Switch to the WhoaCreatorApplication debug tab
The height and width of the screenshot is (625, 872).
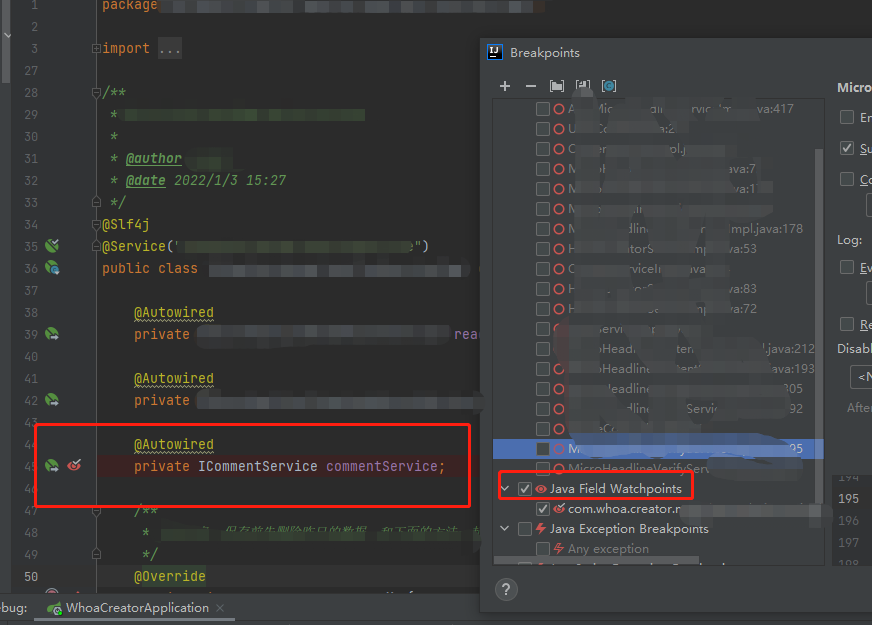(134, 608)
